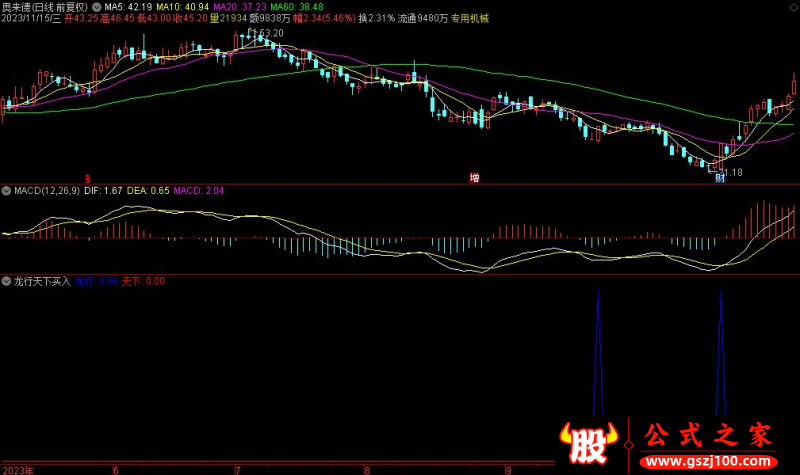This screenshot has height=475, width=800.
Task: Open the dropdown next to 奥来德 chart title
Action: (96, 7)
